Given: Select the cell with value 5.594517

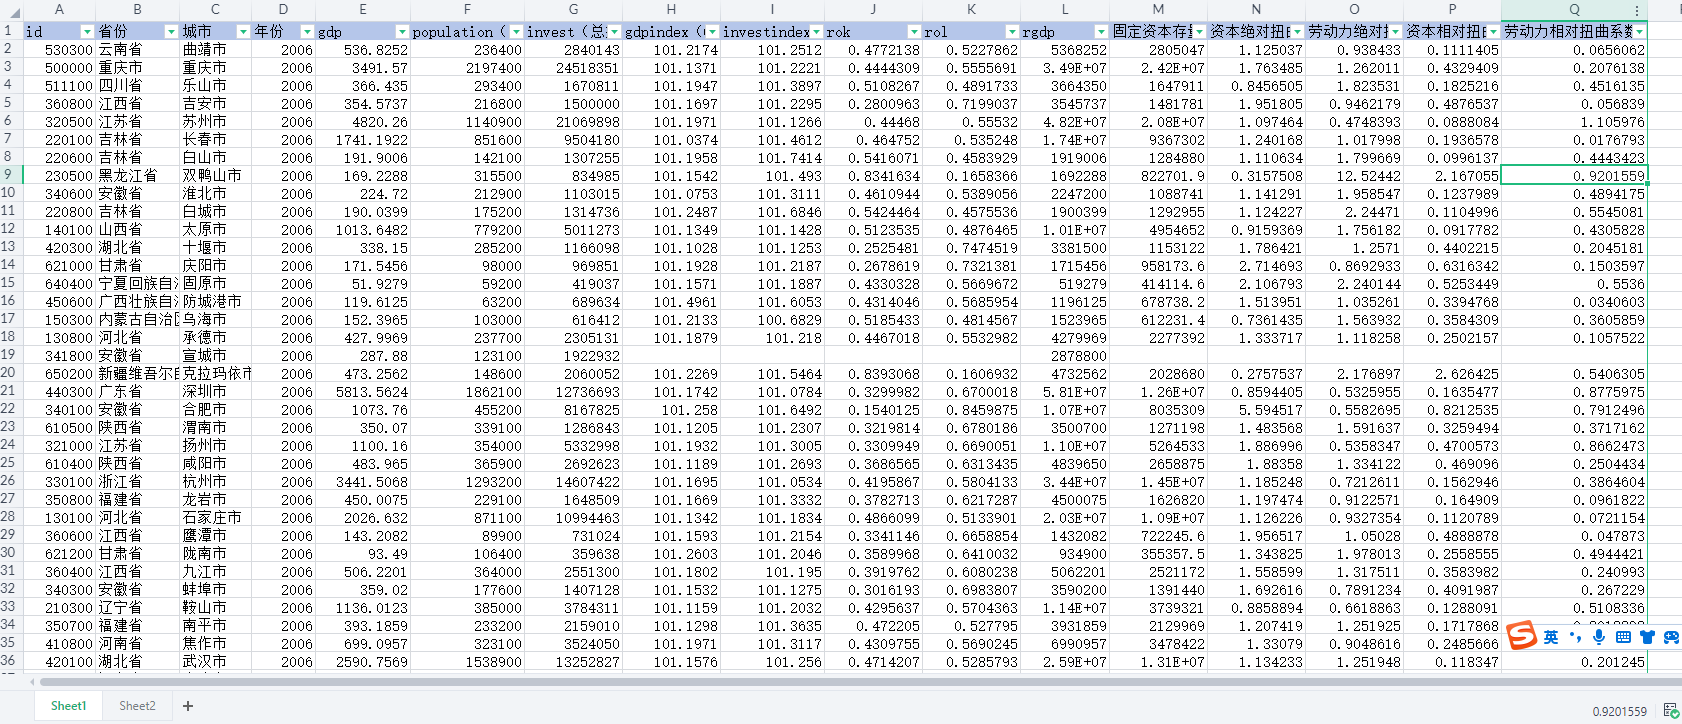Looking at the screenshot, I should (x=1256, y=409).
